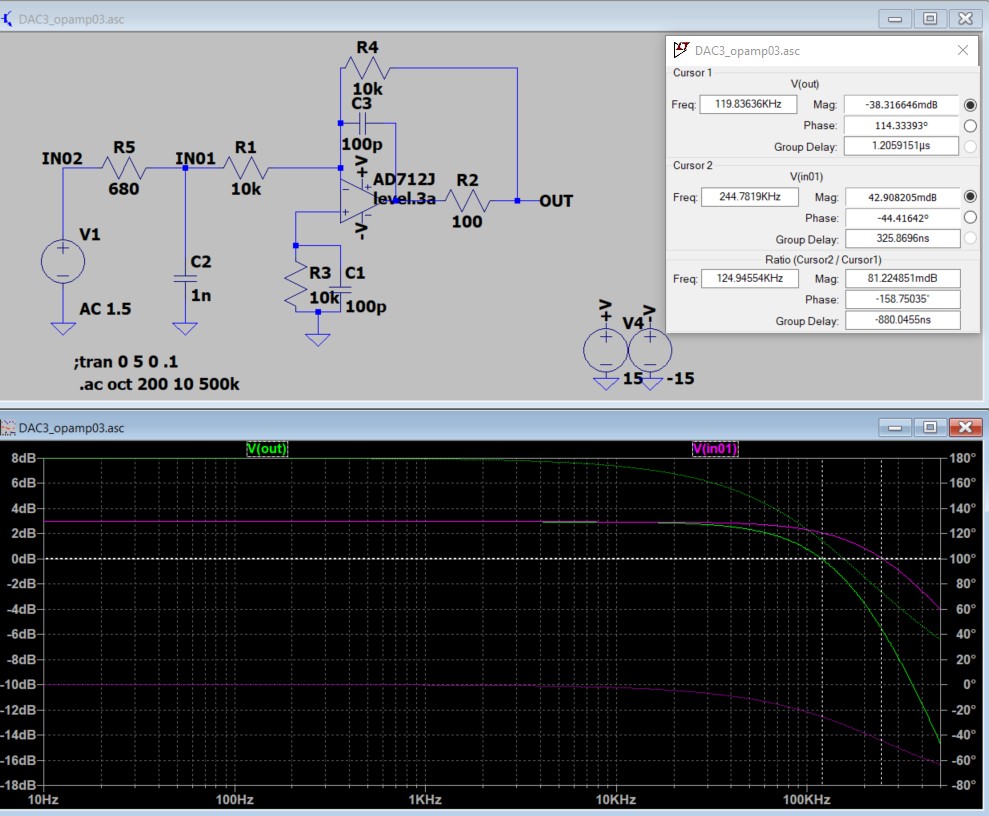Viewport: 989px width, 816px height.
Task: Select resistor R4 symbol
Action: tap(366, 67)
